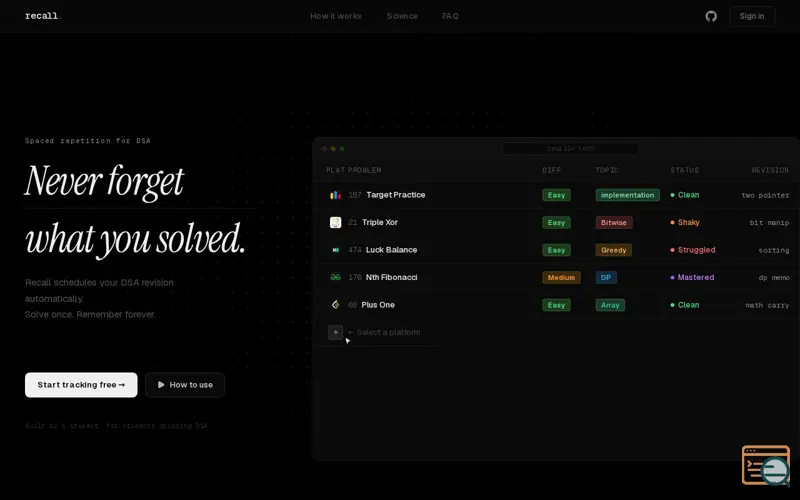
Task: Open the FAQ link
Action: pyautogui.click(x=450, y=16)
